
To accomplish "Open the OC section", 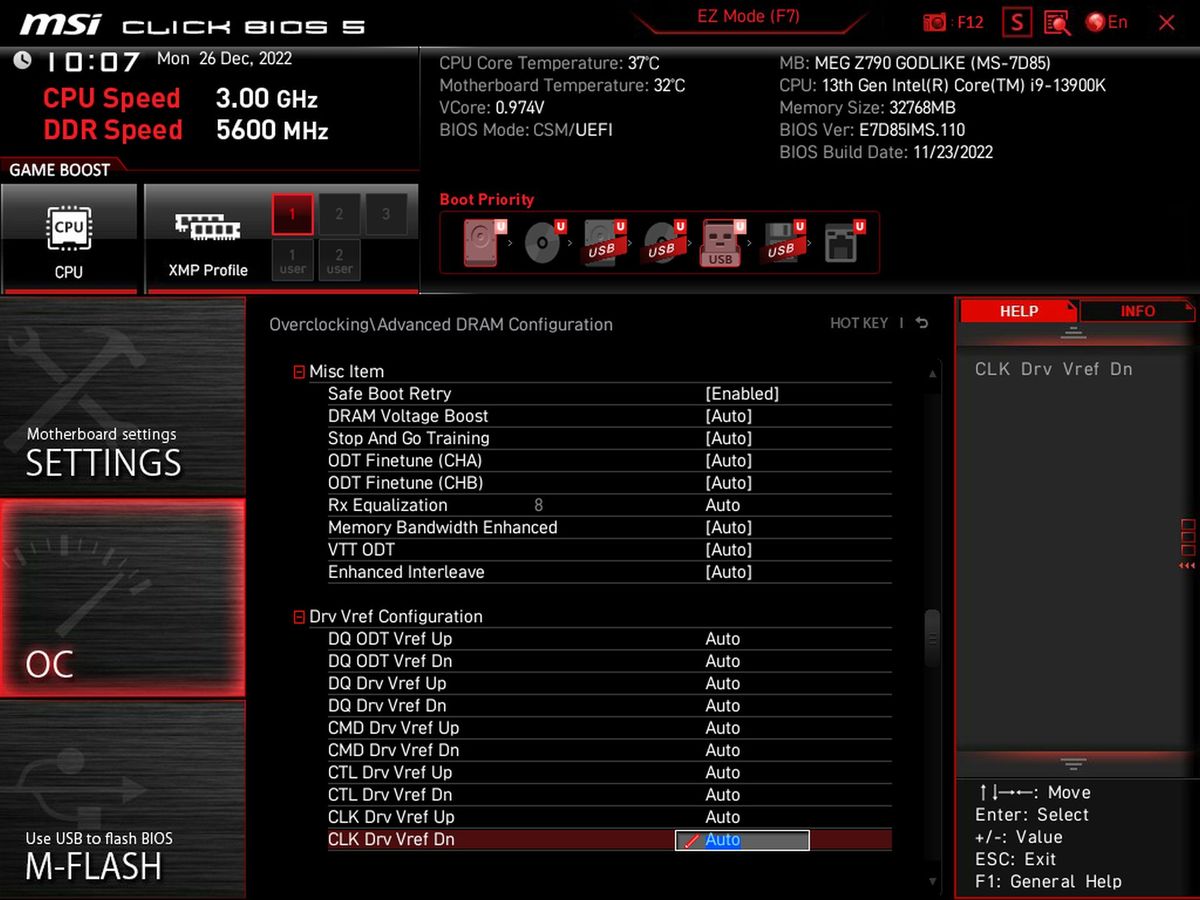I will tap(123, 597).
